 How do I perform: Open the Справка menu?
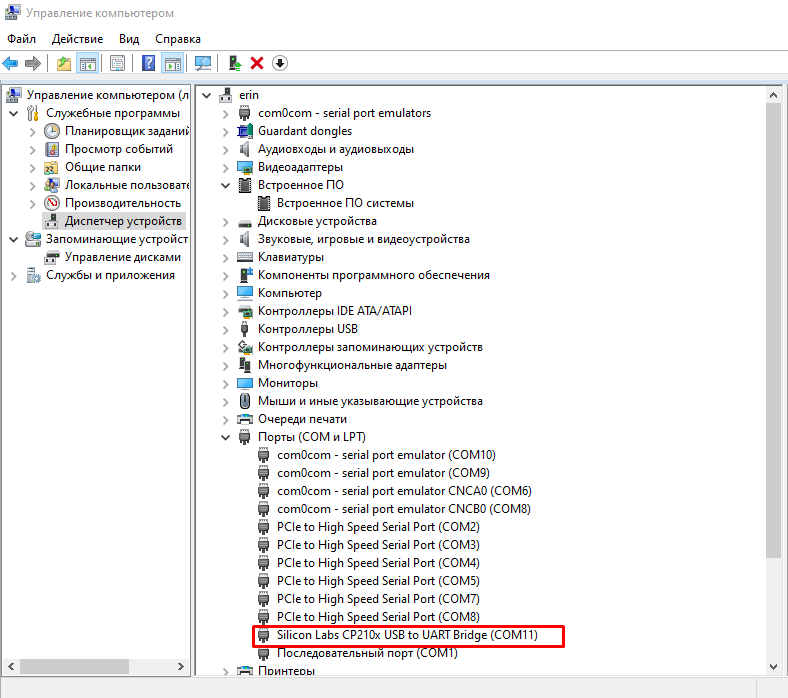point(178,39)
